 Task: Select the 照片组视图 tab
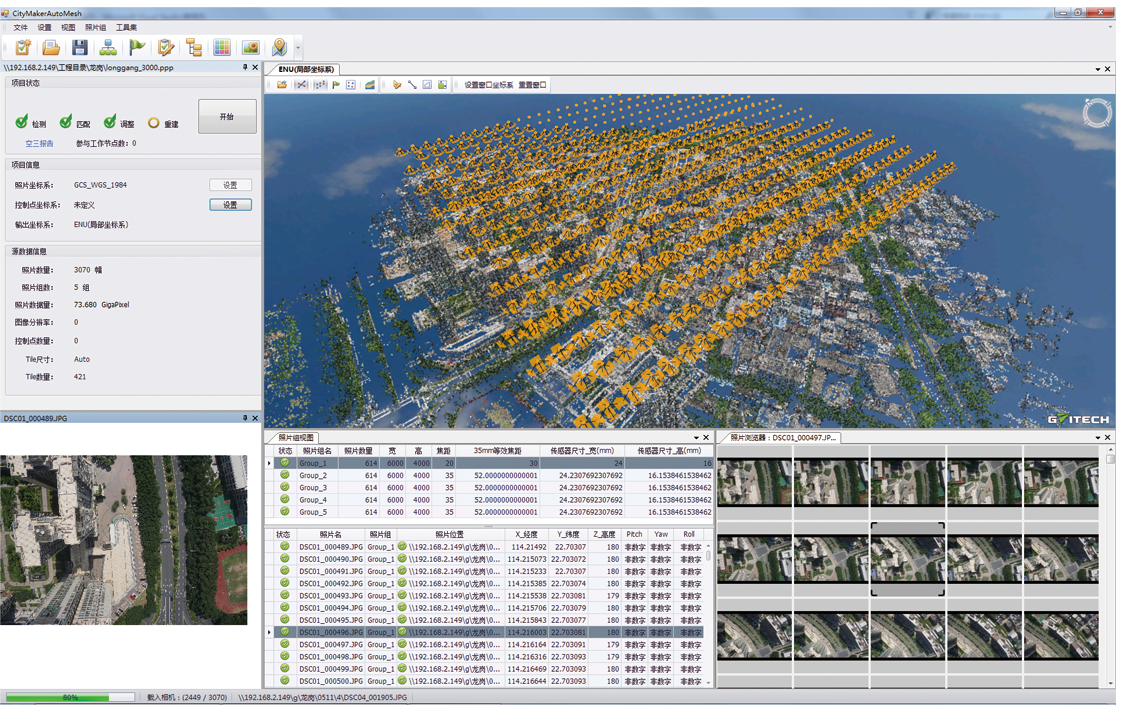coord(296,438)
